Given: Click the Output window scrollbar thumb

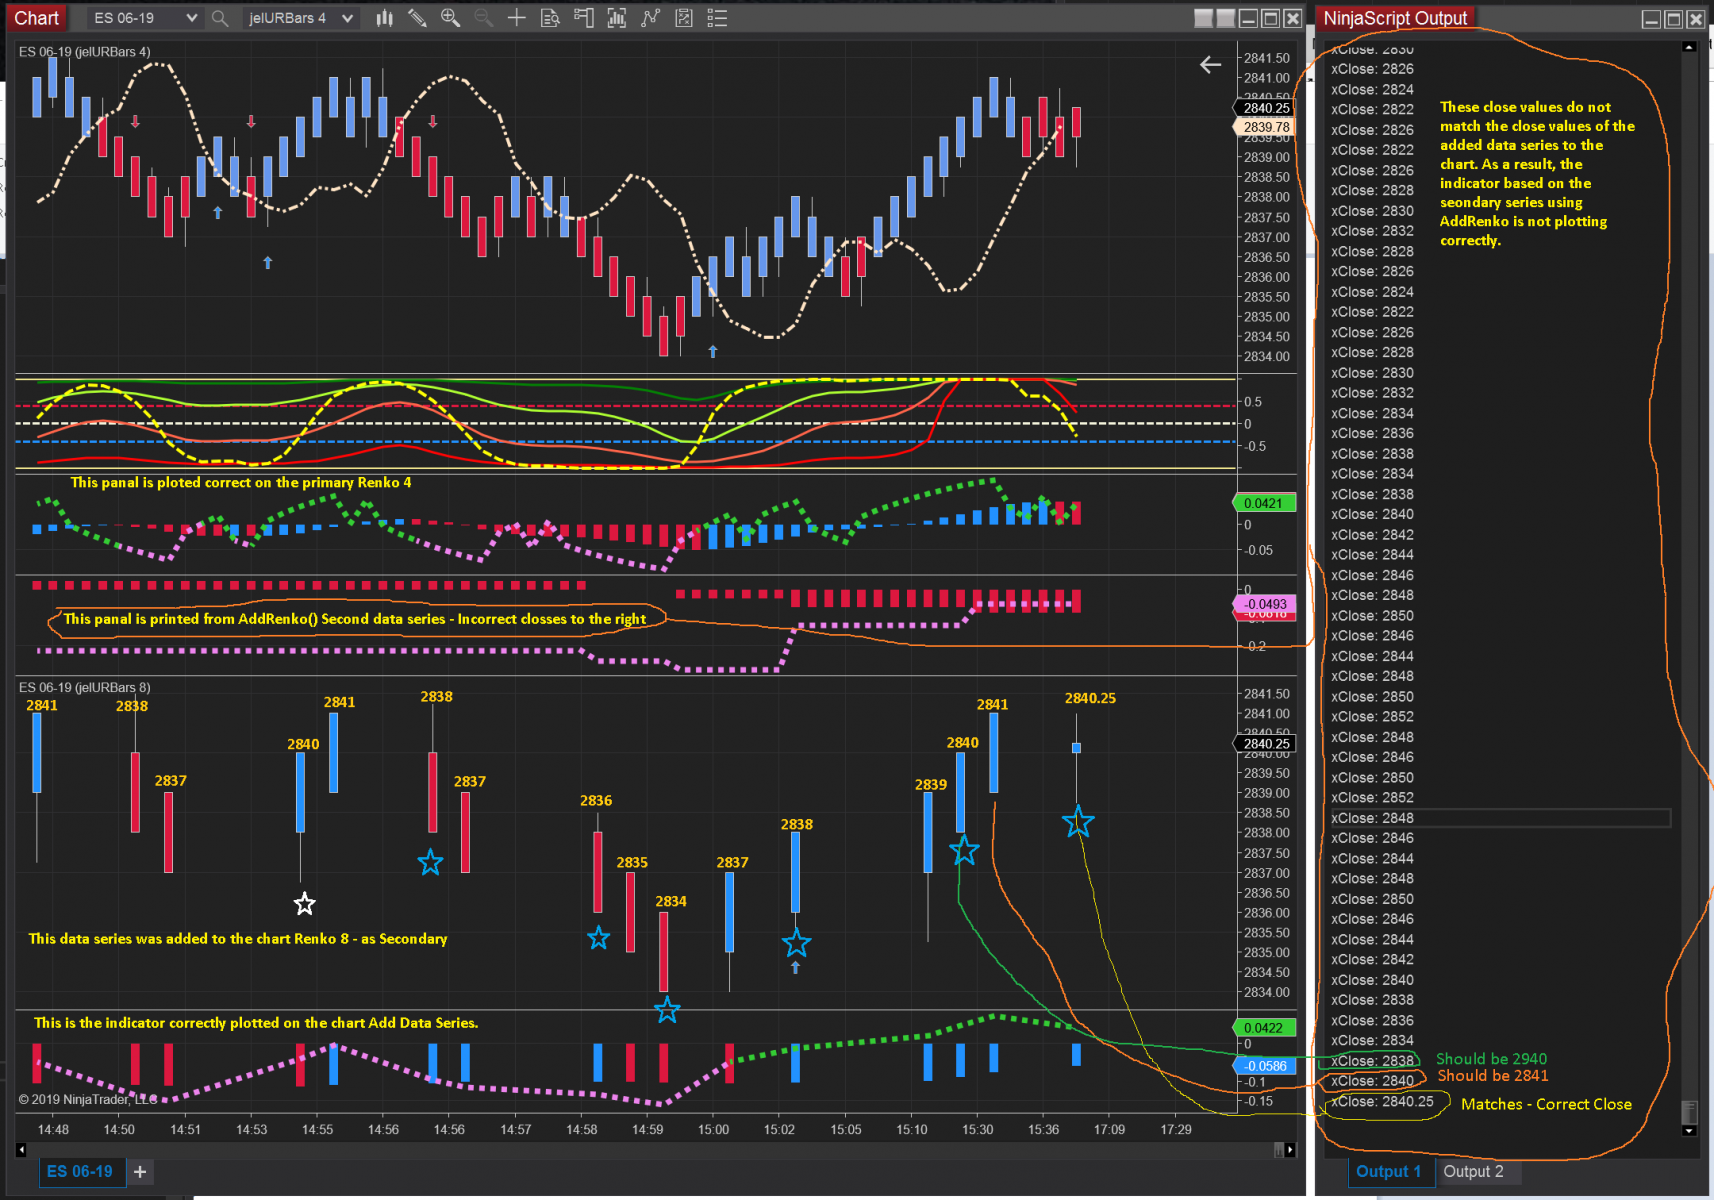Looking at the screenshot, I should [1689, 1112].
